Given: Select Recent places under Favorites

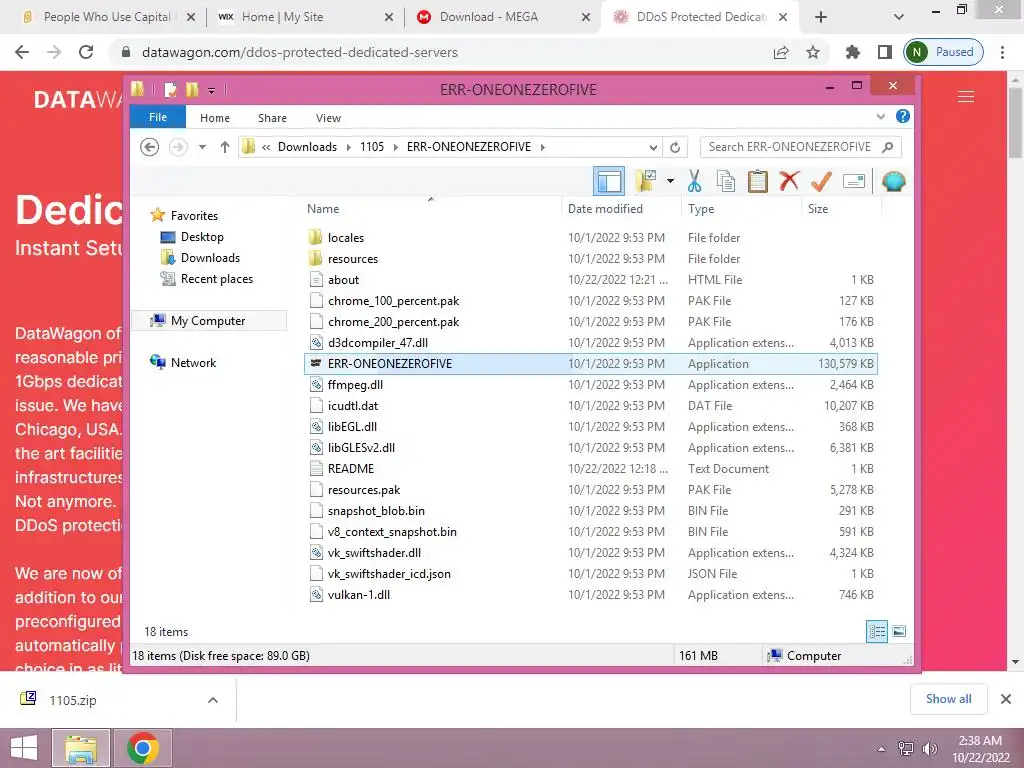Looking at the screenshot, I should pyautogui.click(x=216, y=279).
